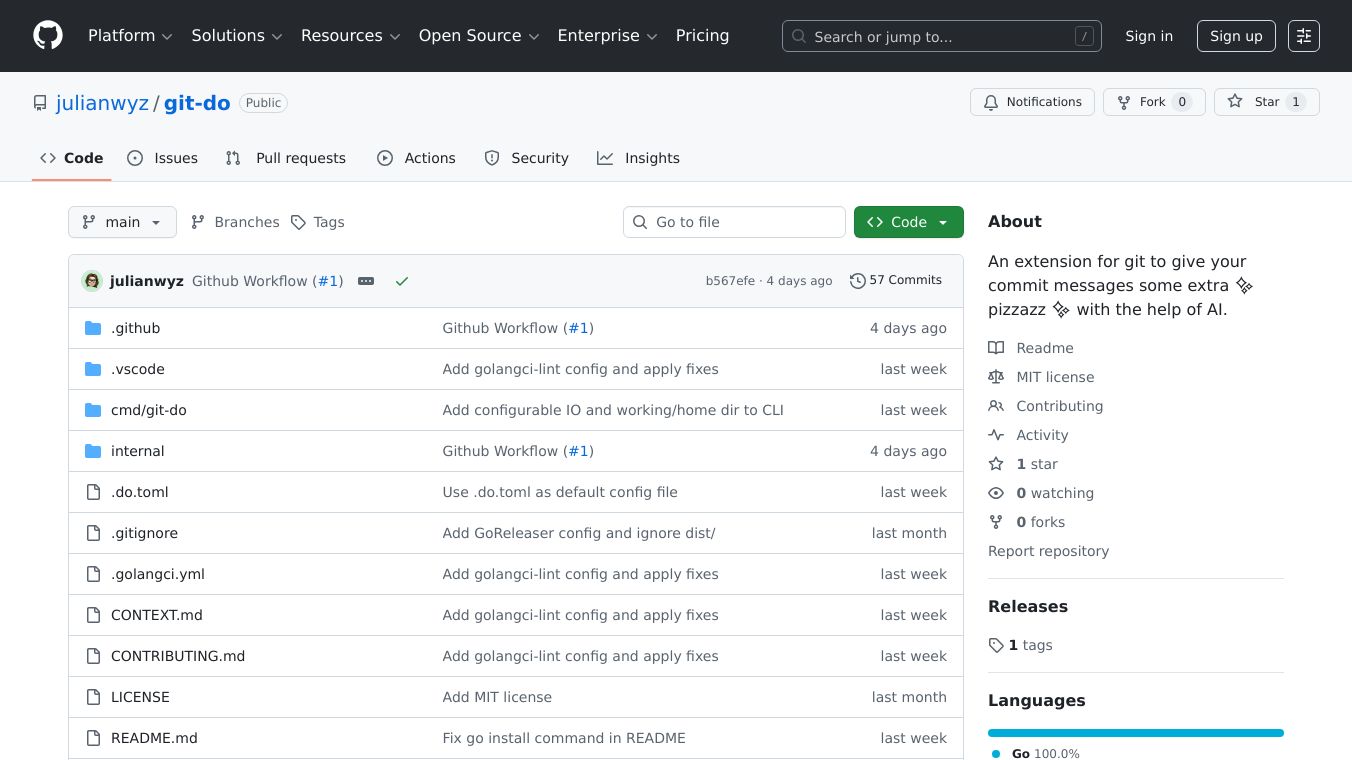This screenshot has height=760, width=1352.
Task: Open the 57 Commits history
Action: coord(896,280)
